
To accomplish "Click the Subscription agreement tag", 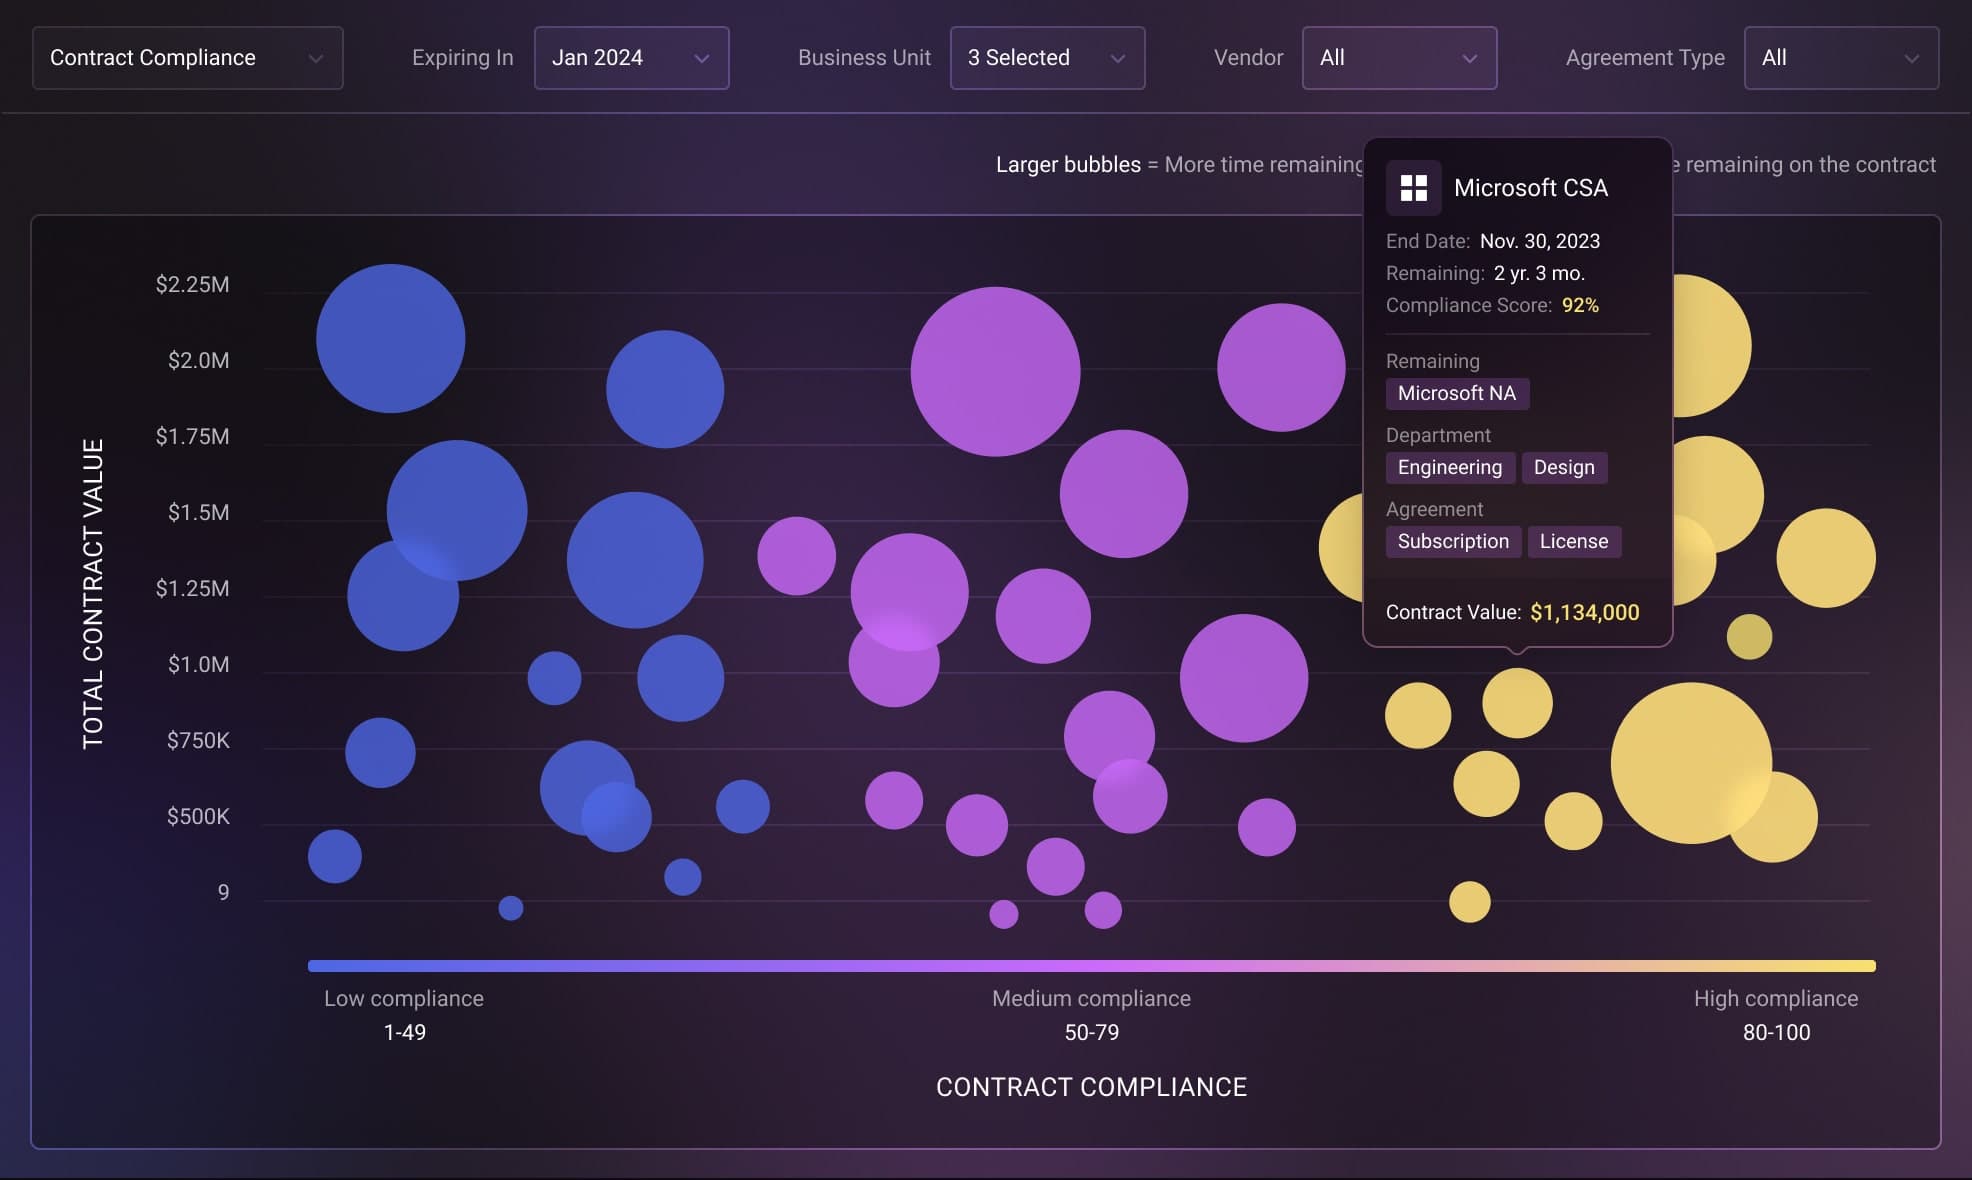I will (x=1452, y=541).
